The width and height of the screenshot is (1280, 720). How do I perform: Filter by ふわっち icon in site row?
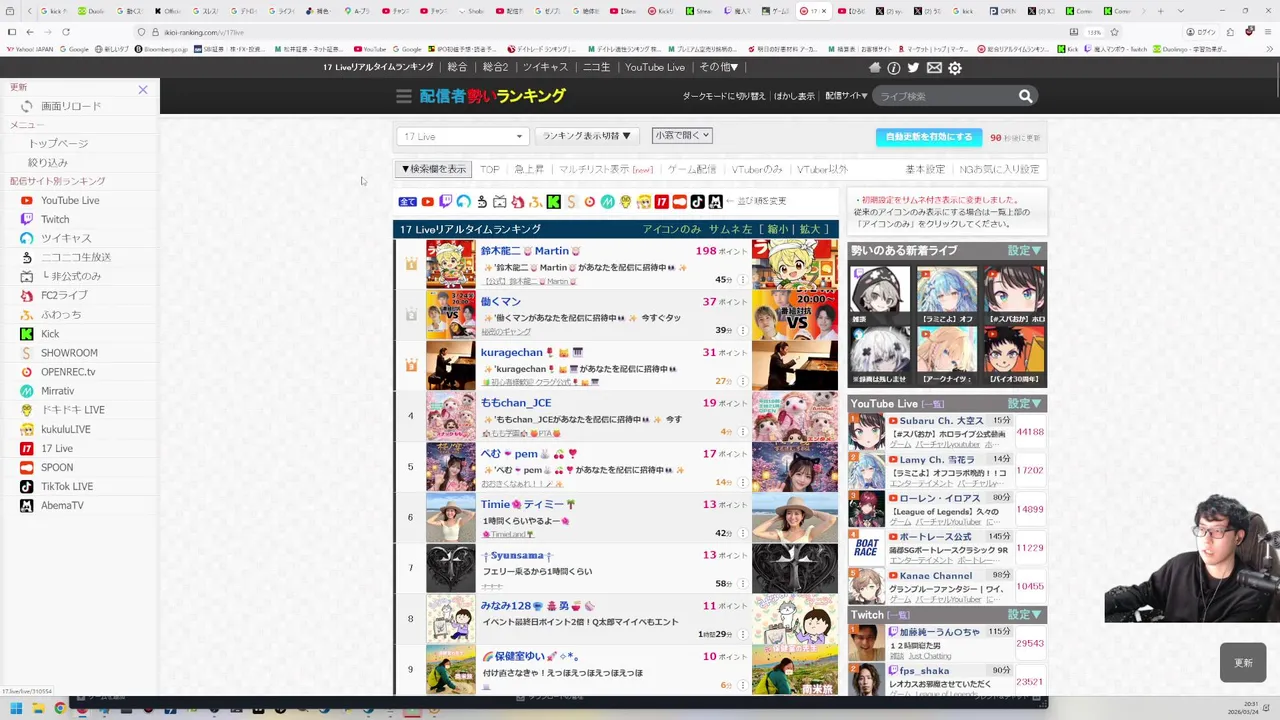tap(535, 202)
